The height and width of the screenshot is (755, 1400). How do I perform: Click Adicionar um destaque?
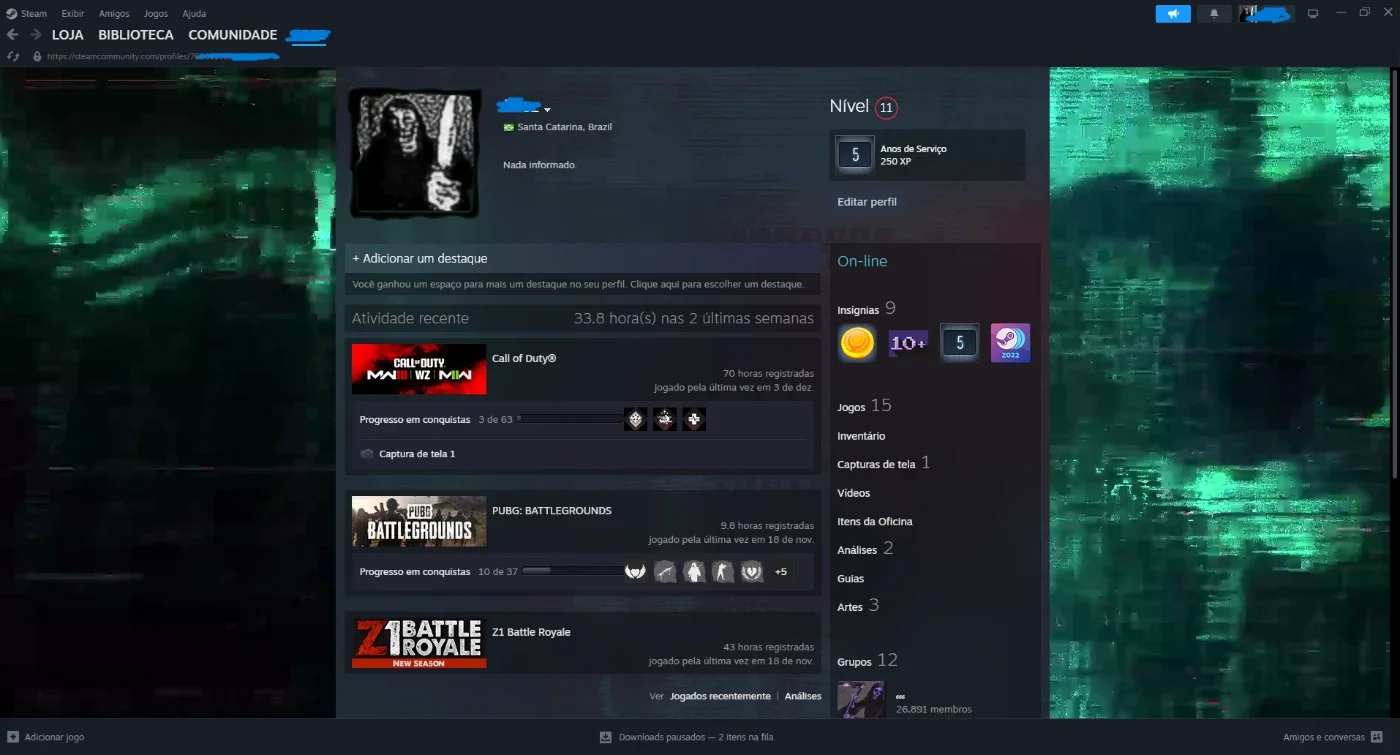(x=420, y=258)
